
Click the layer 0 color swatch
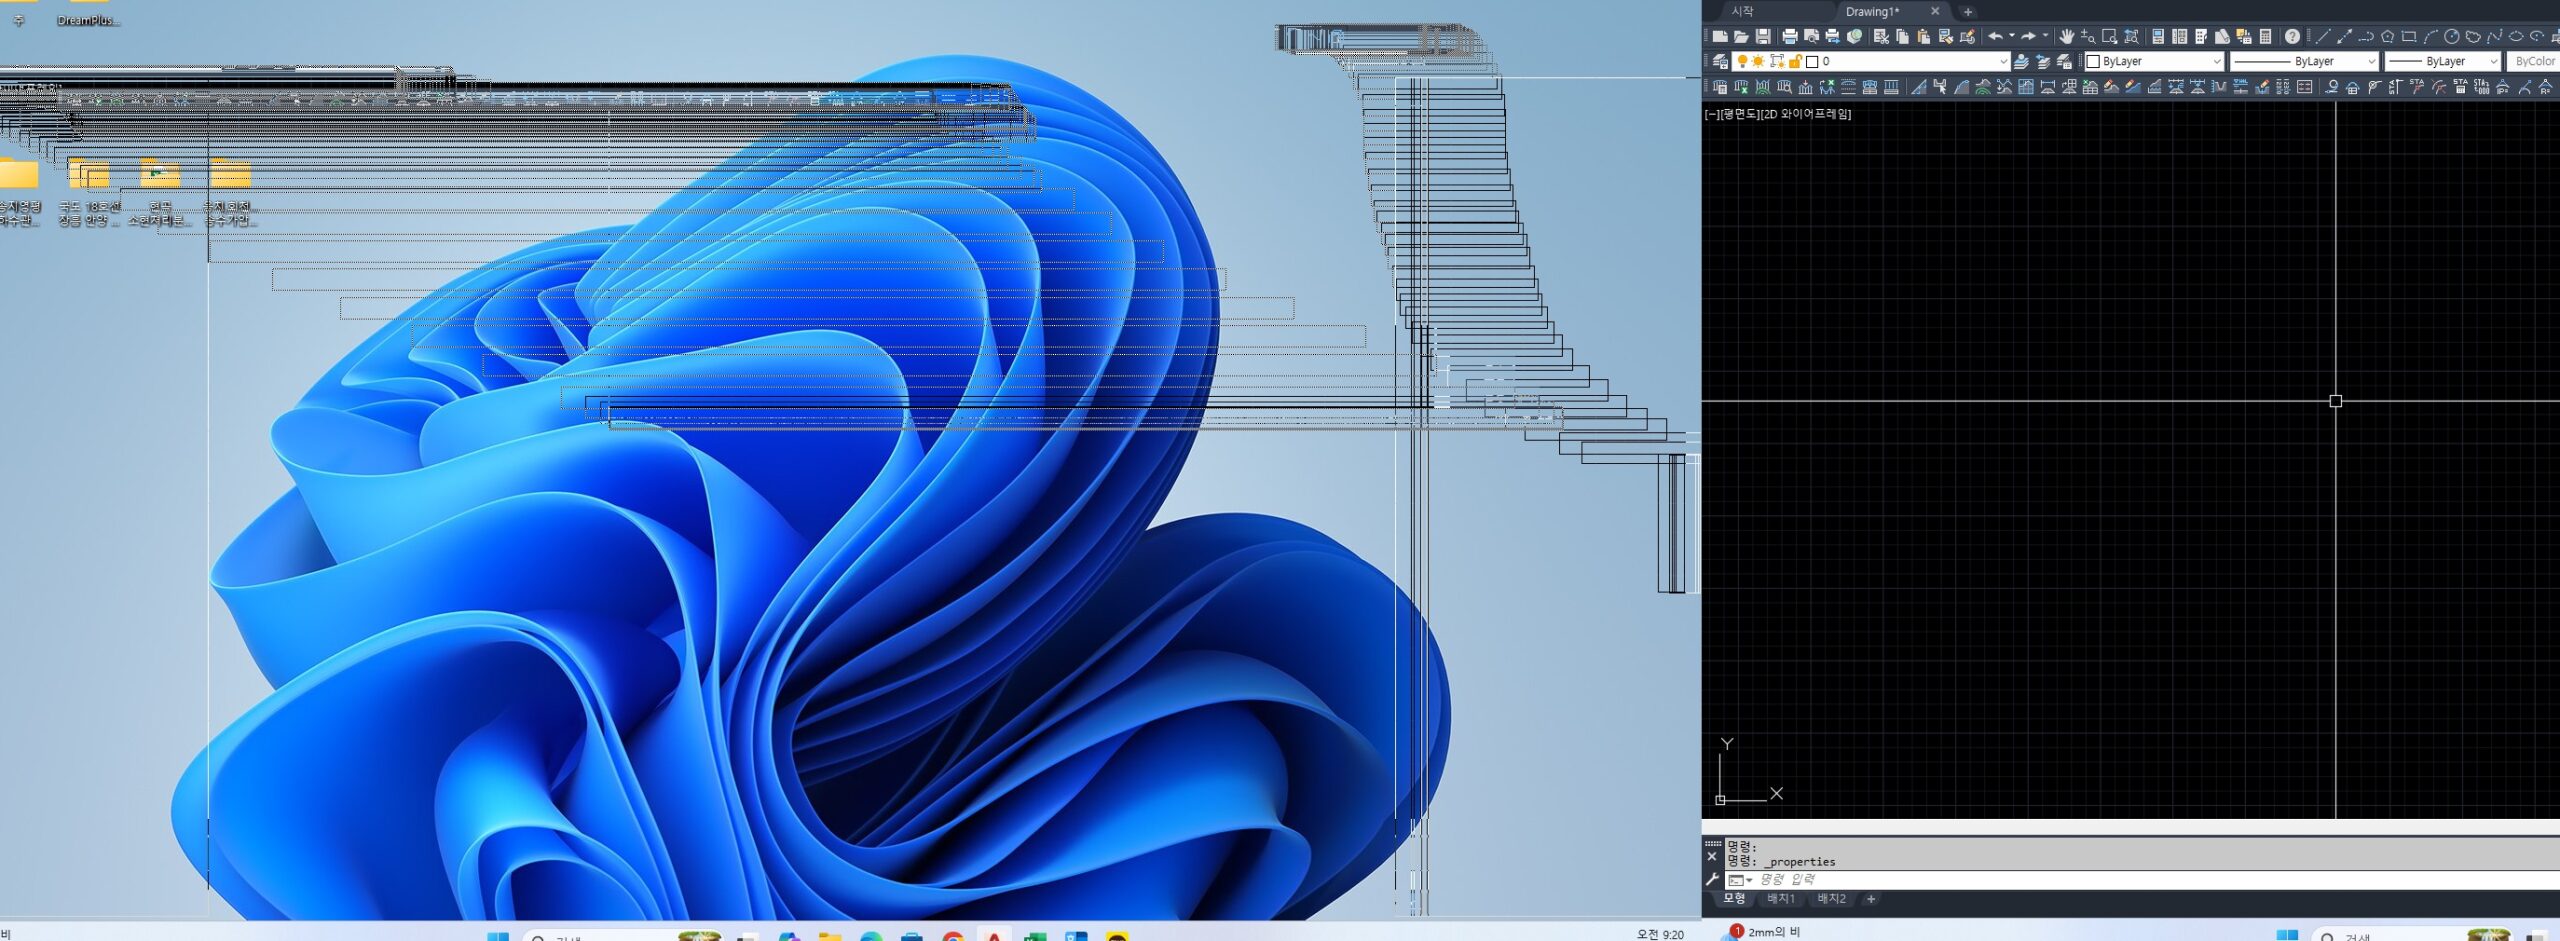tap(1812, 62)
